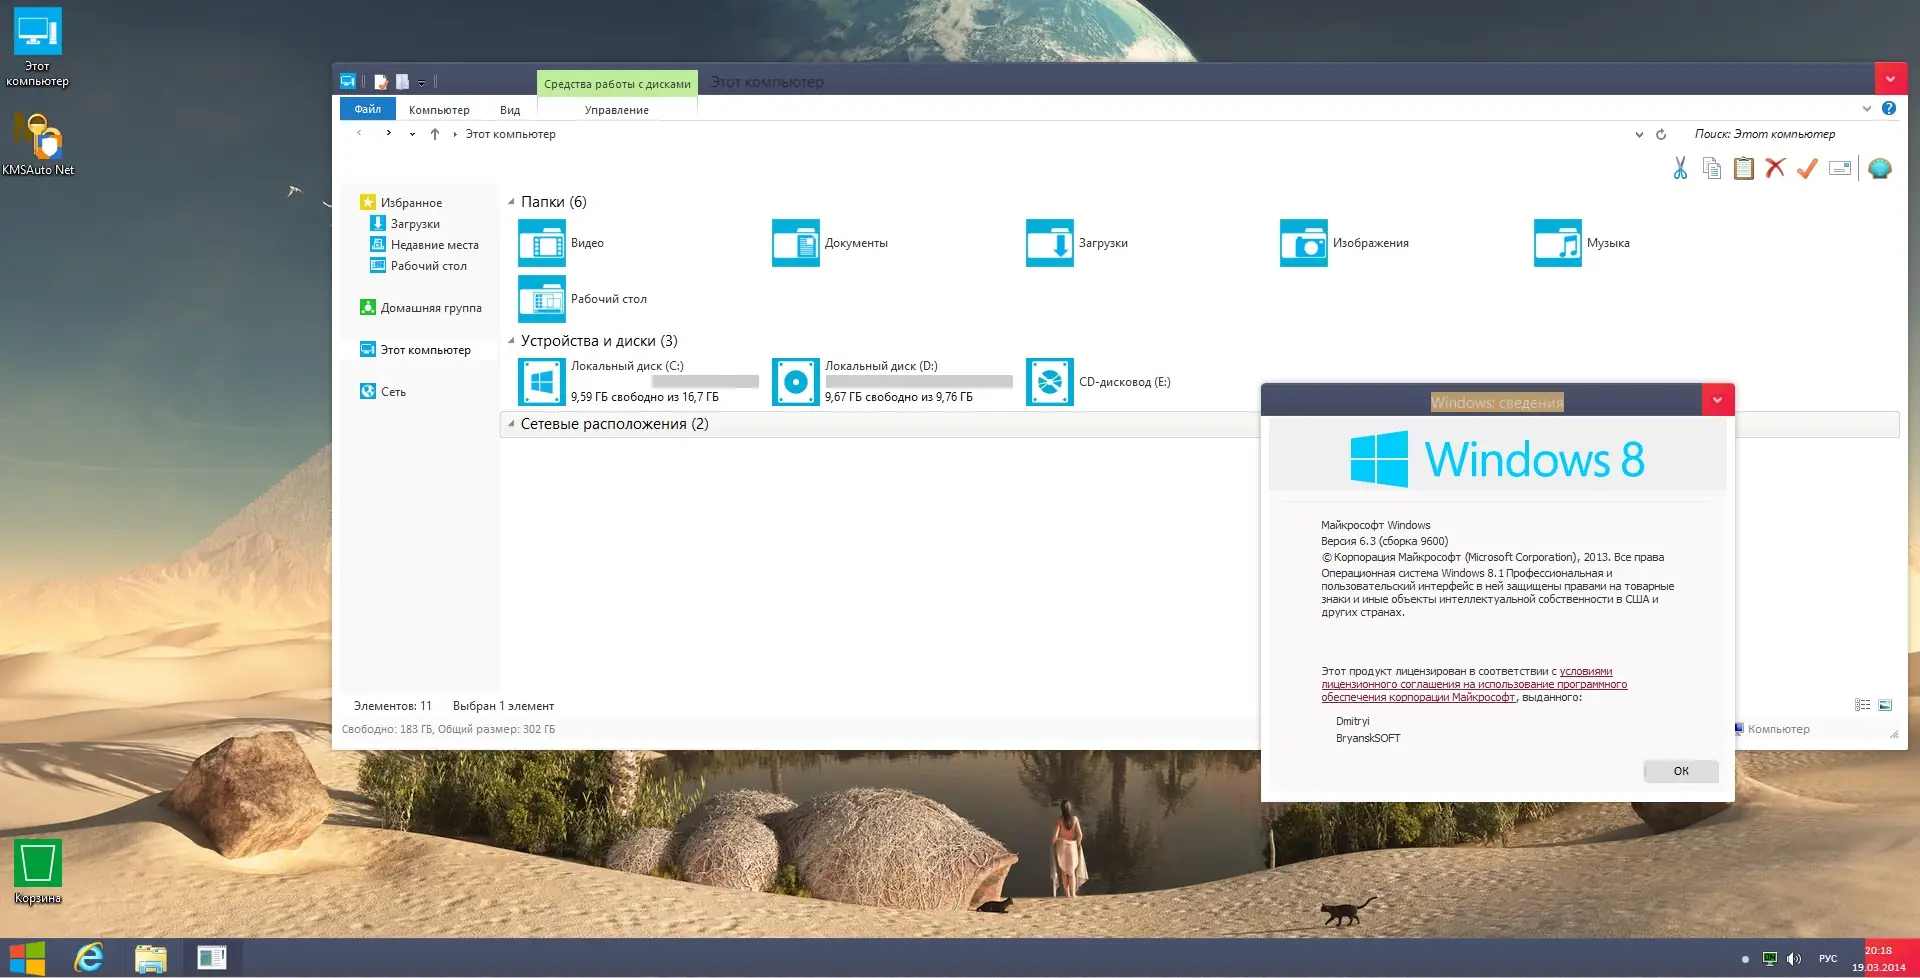Click the Explorer window system icon in title bar
Image resolution: width=1920 pixels, height=978 pixels.
348,81
